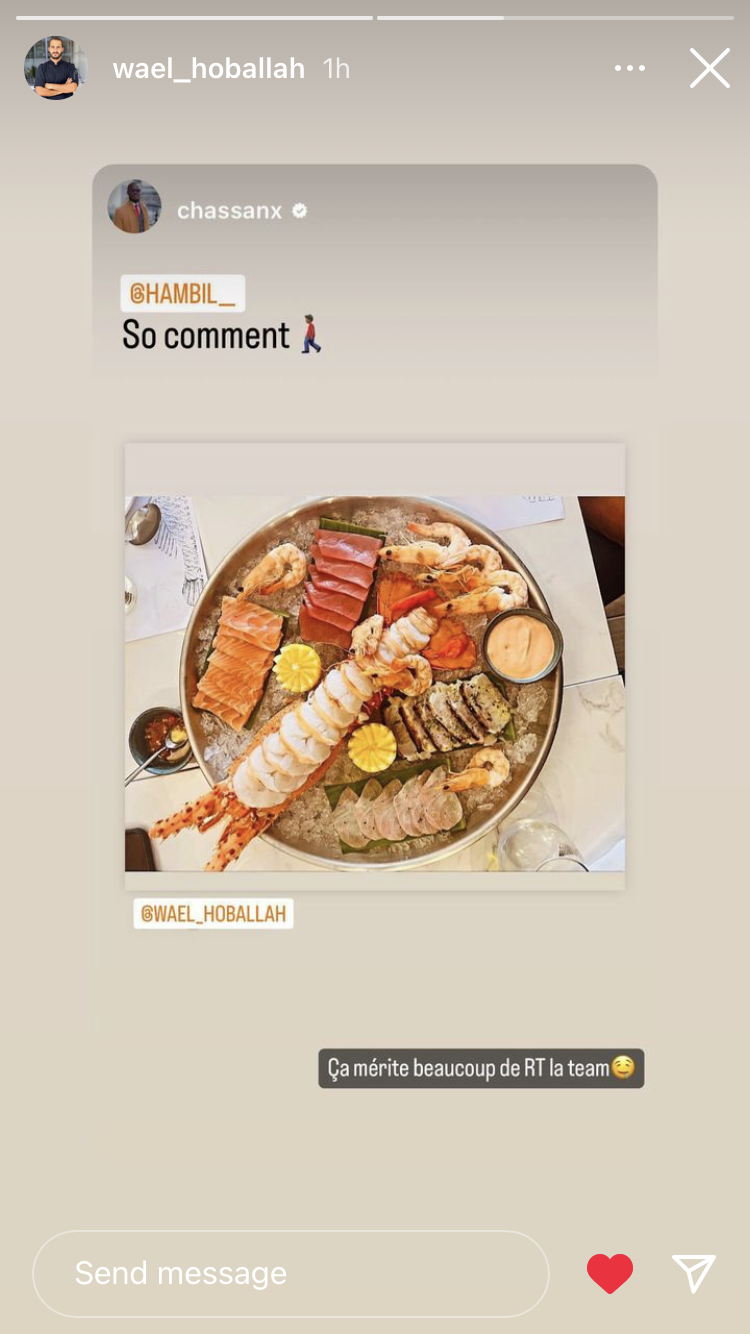Viewport: 750px width, 1334px height.
Task: Tap the verified badge next to chassanx
Action: coord(299,211)
